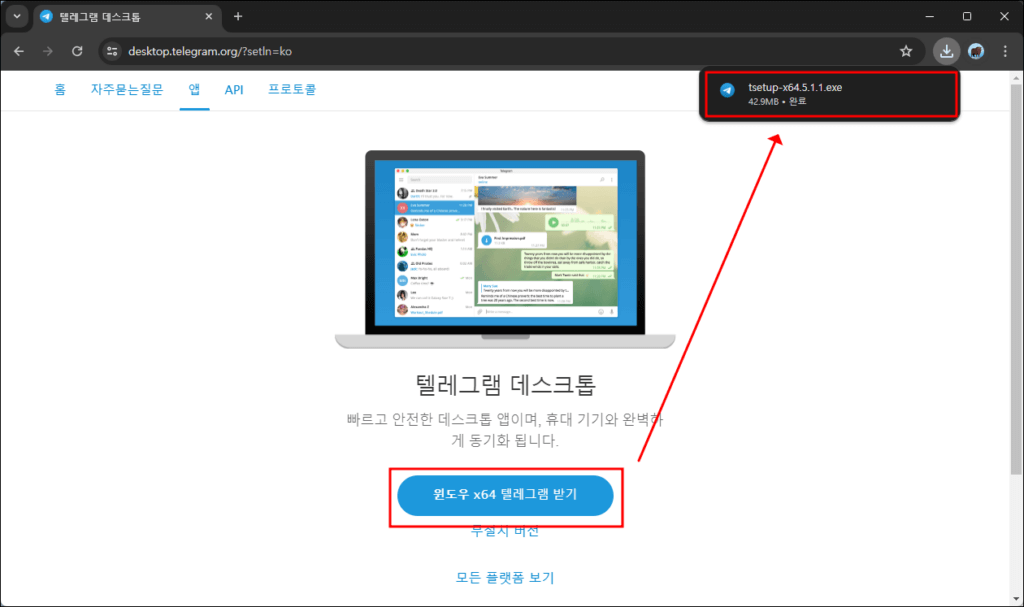Viewport: 1024px width, 607px height.
Task: View site information icon in address bar
Action: [x=112, y=51]
